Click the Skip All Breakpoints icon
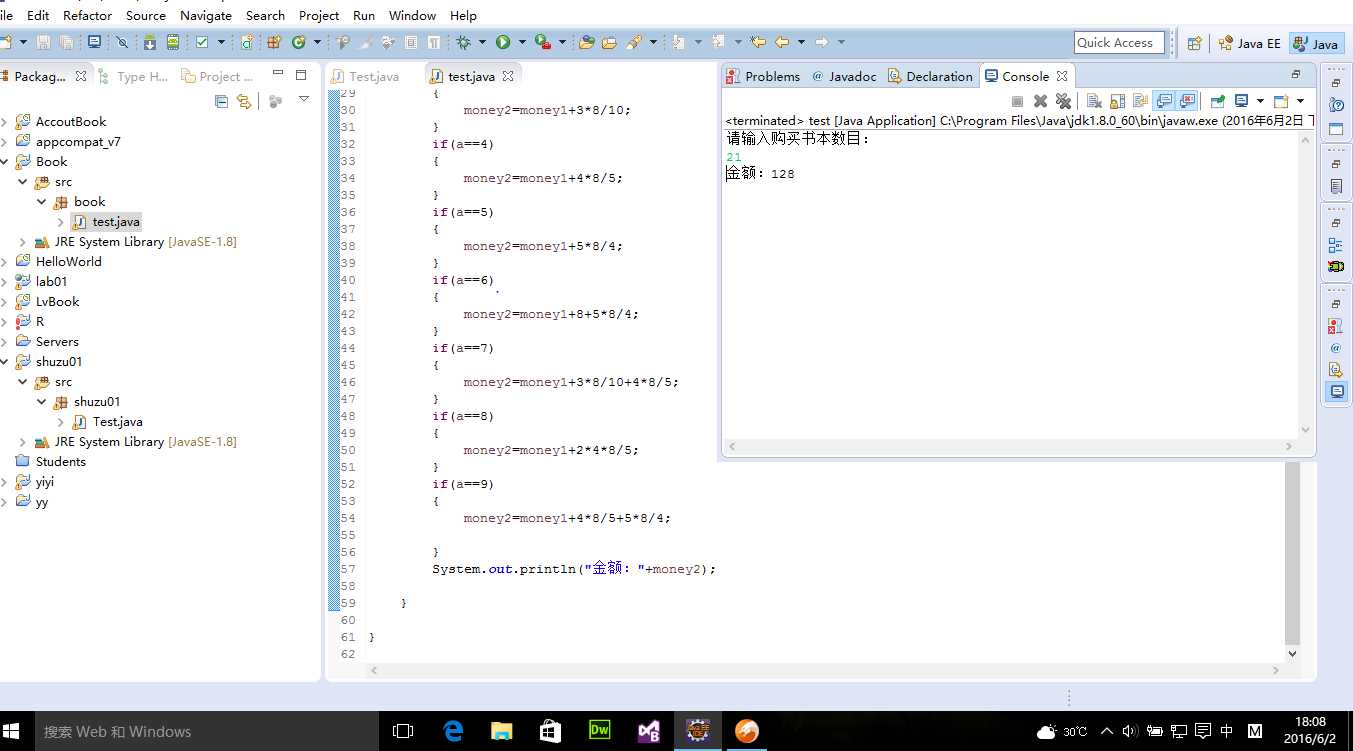The image size is (1353, 751). (122, 42)
